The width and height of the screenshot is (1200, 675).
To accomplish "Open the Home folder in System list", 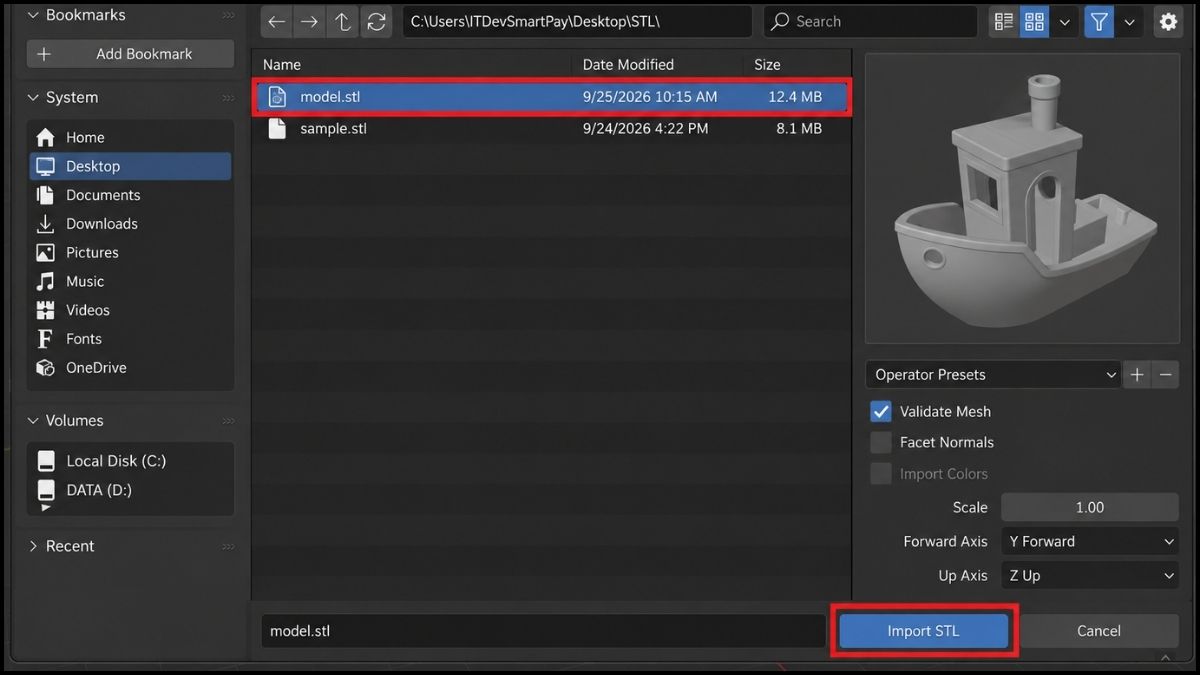I will point(131,137).
